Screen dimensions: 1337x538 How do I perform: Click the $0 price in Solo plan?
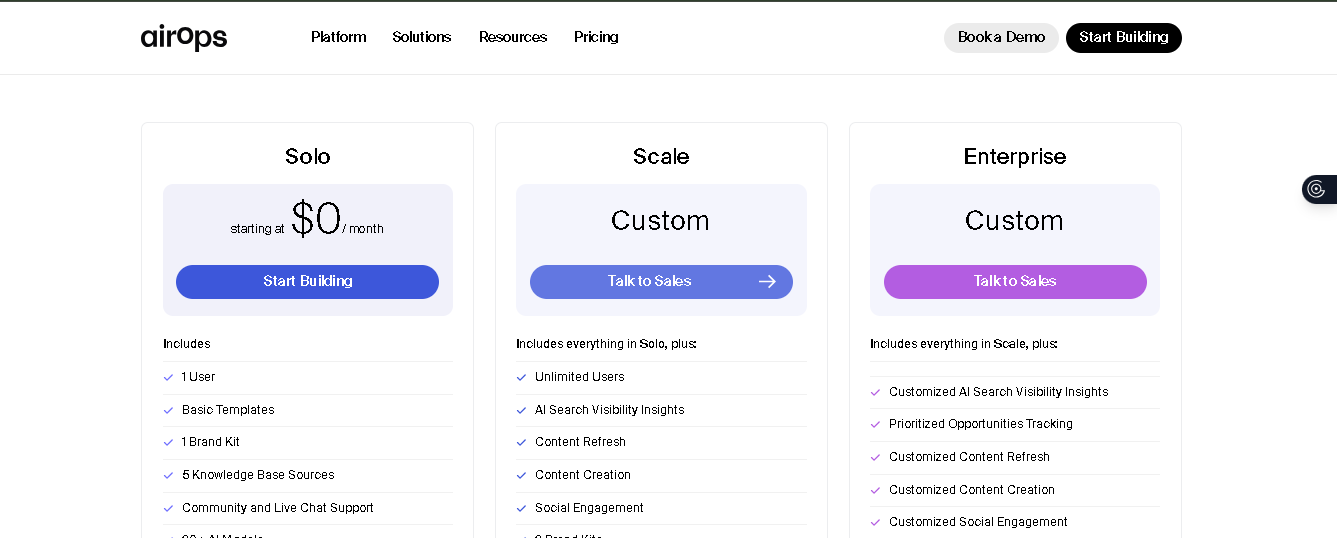(x=316, y=219)
